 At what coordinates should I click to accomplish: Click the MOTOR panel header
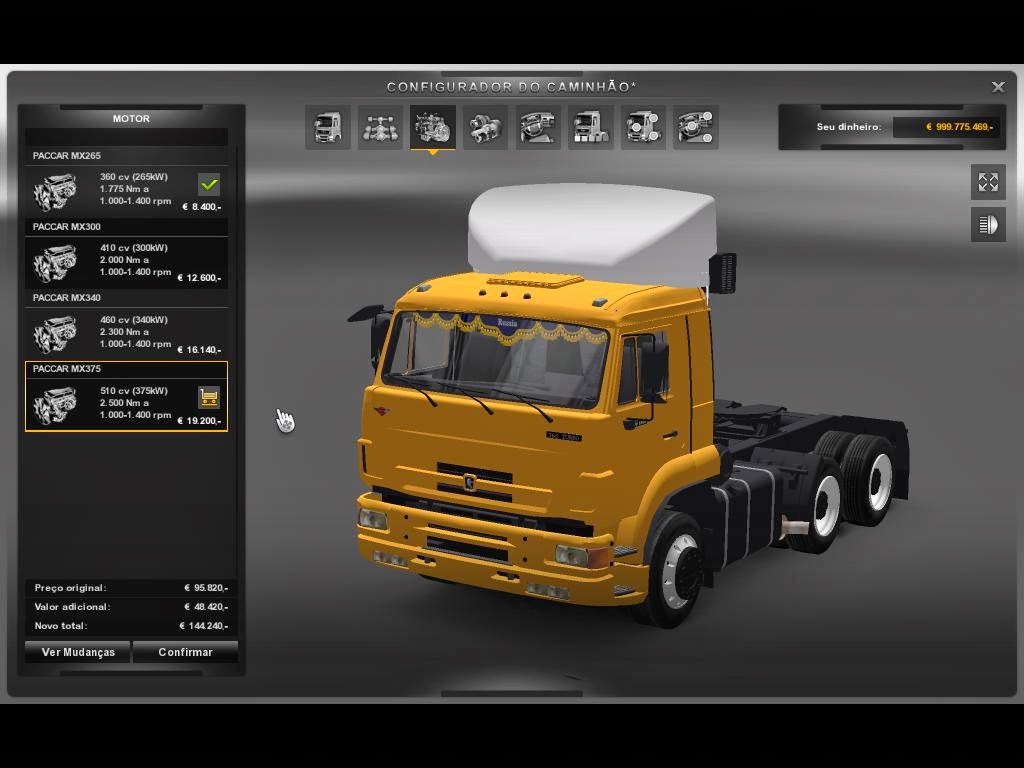click(131, 119)
